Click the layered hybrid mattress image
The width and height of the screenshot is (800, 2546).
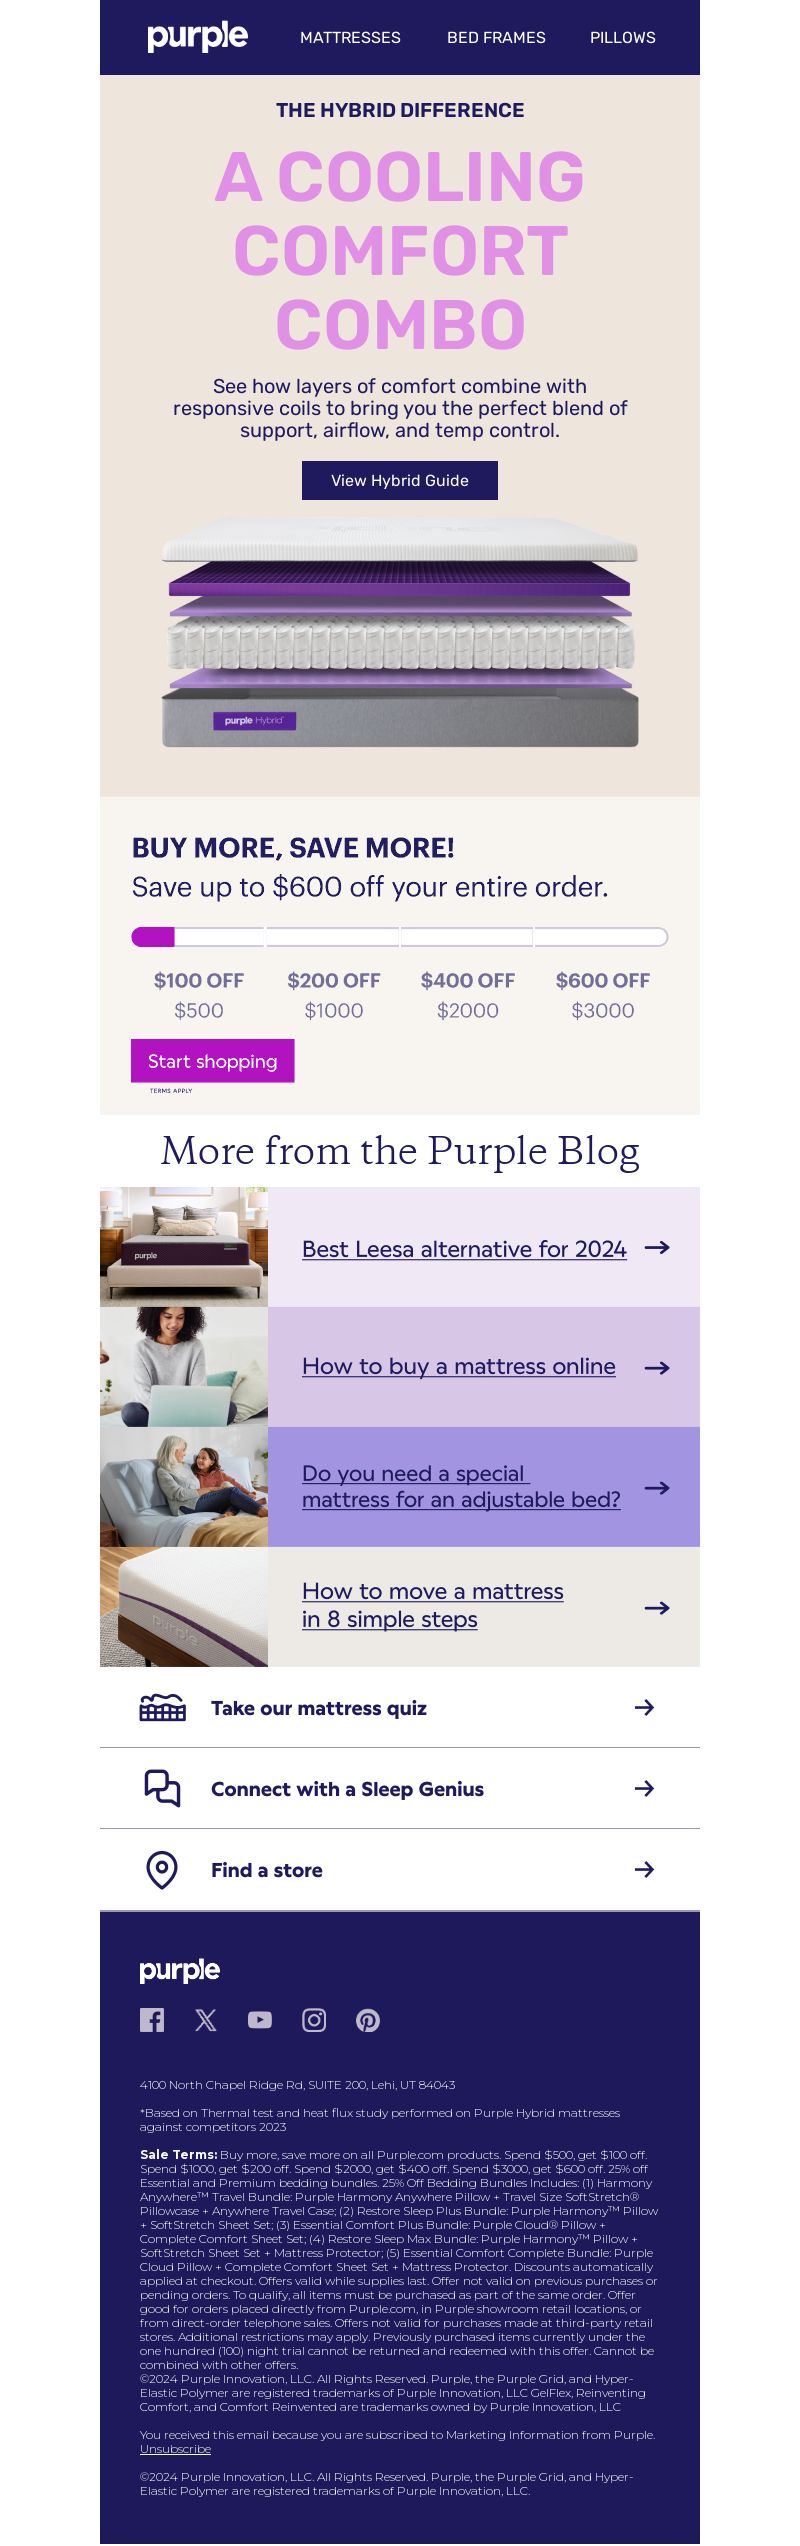(x=400, y=632)
